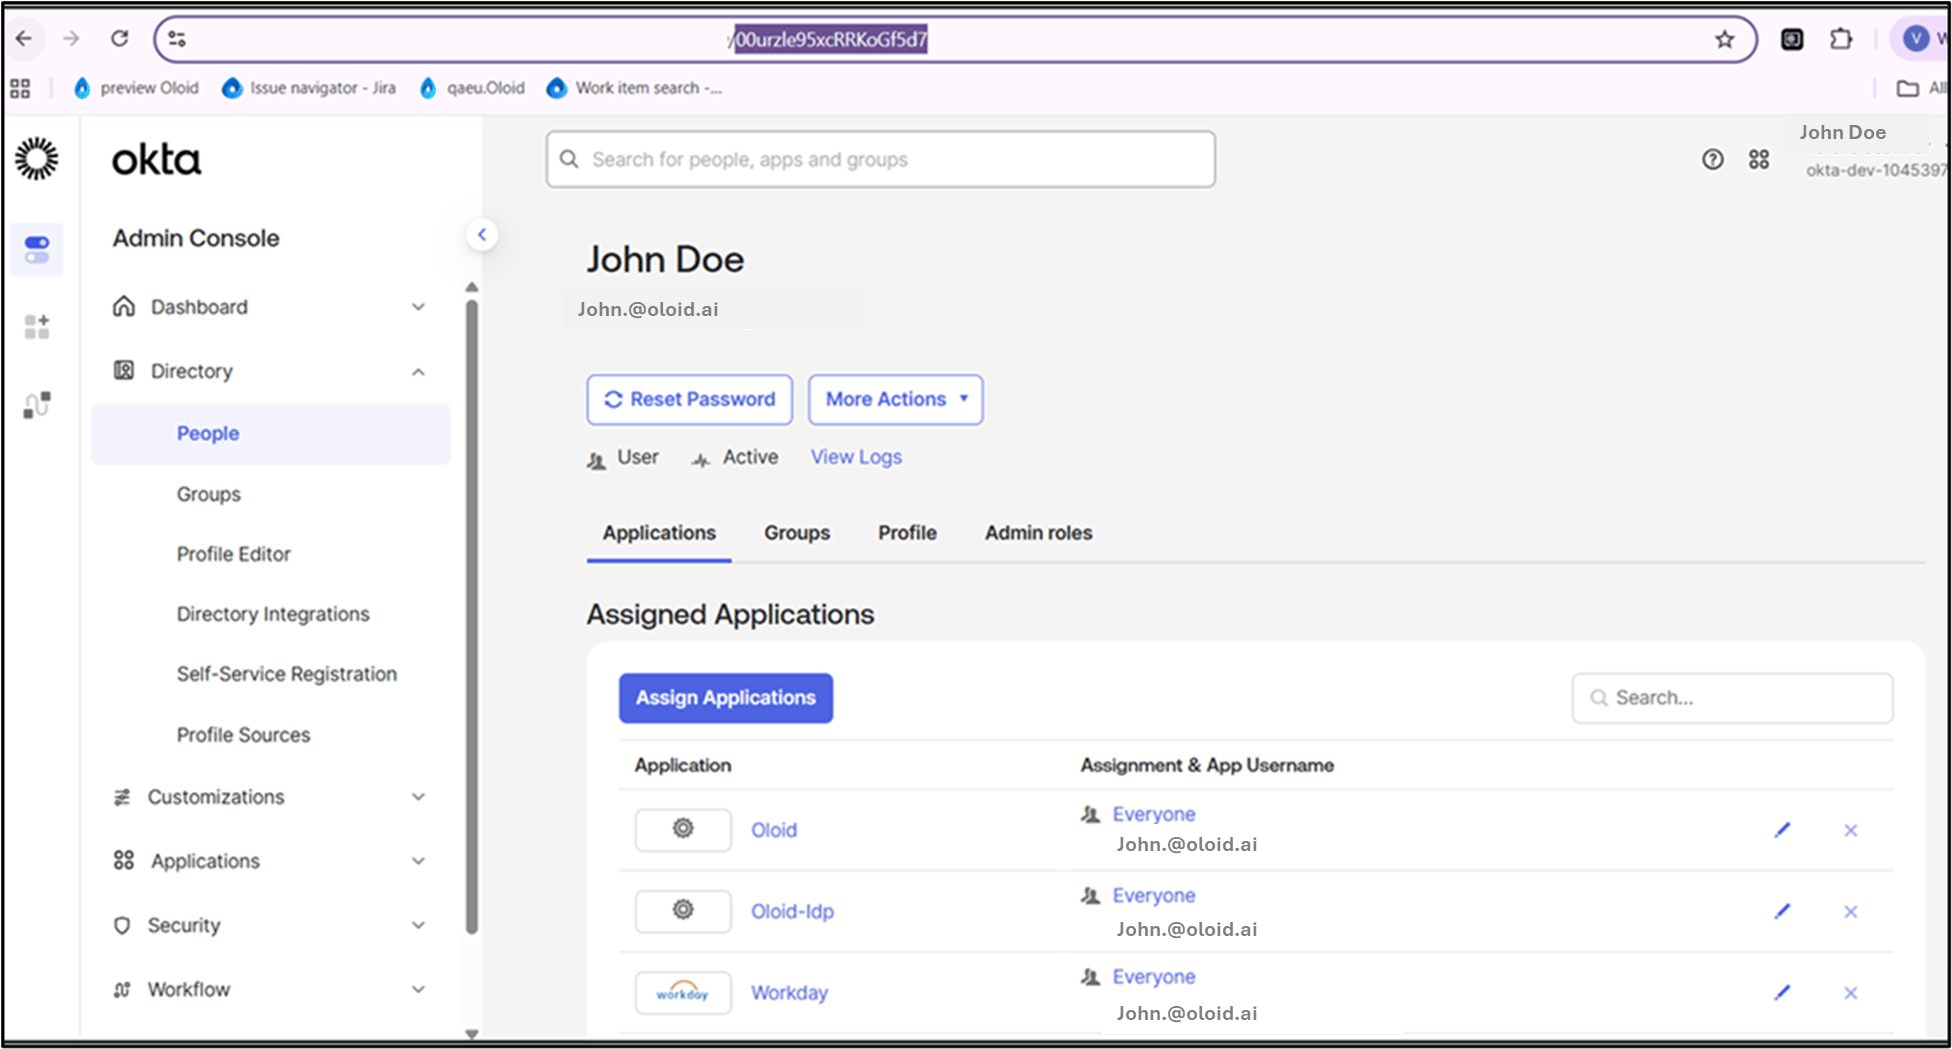1952x1049 pixels.
Task: Expand the Workflow menu section
Action: point(270,989)
